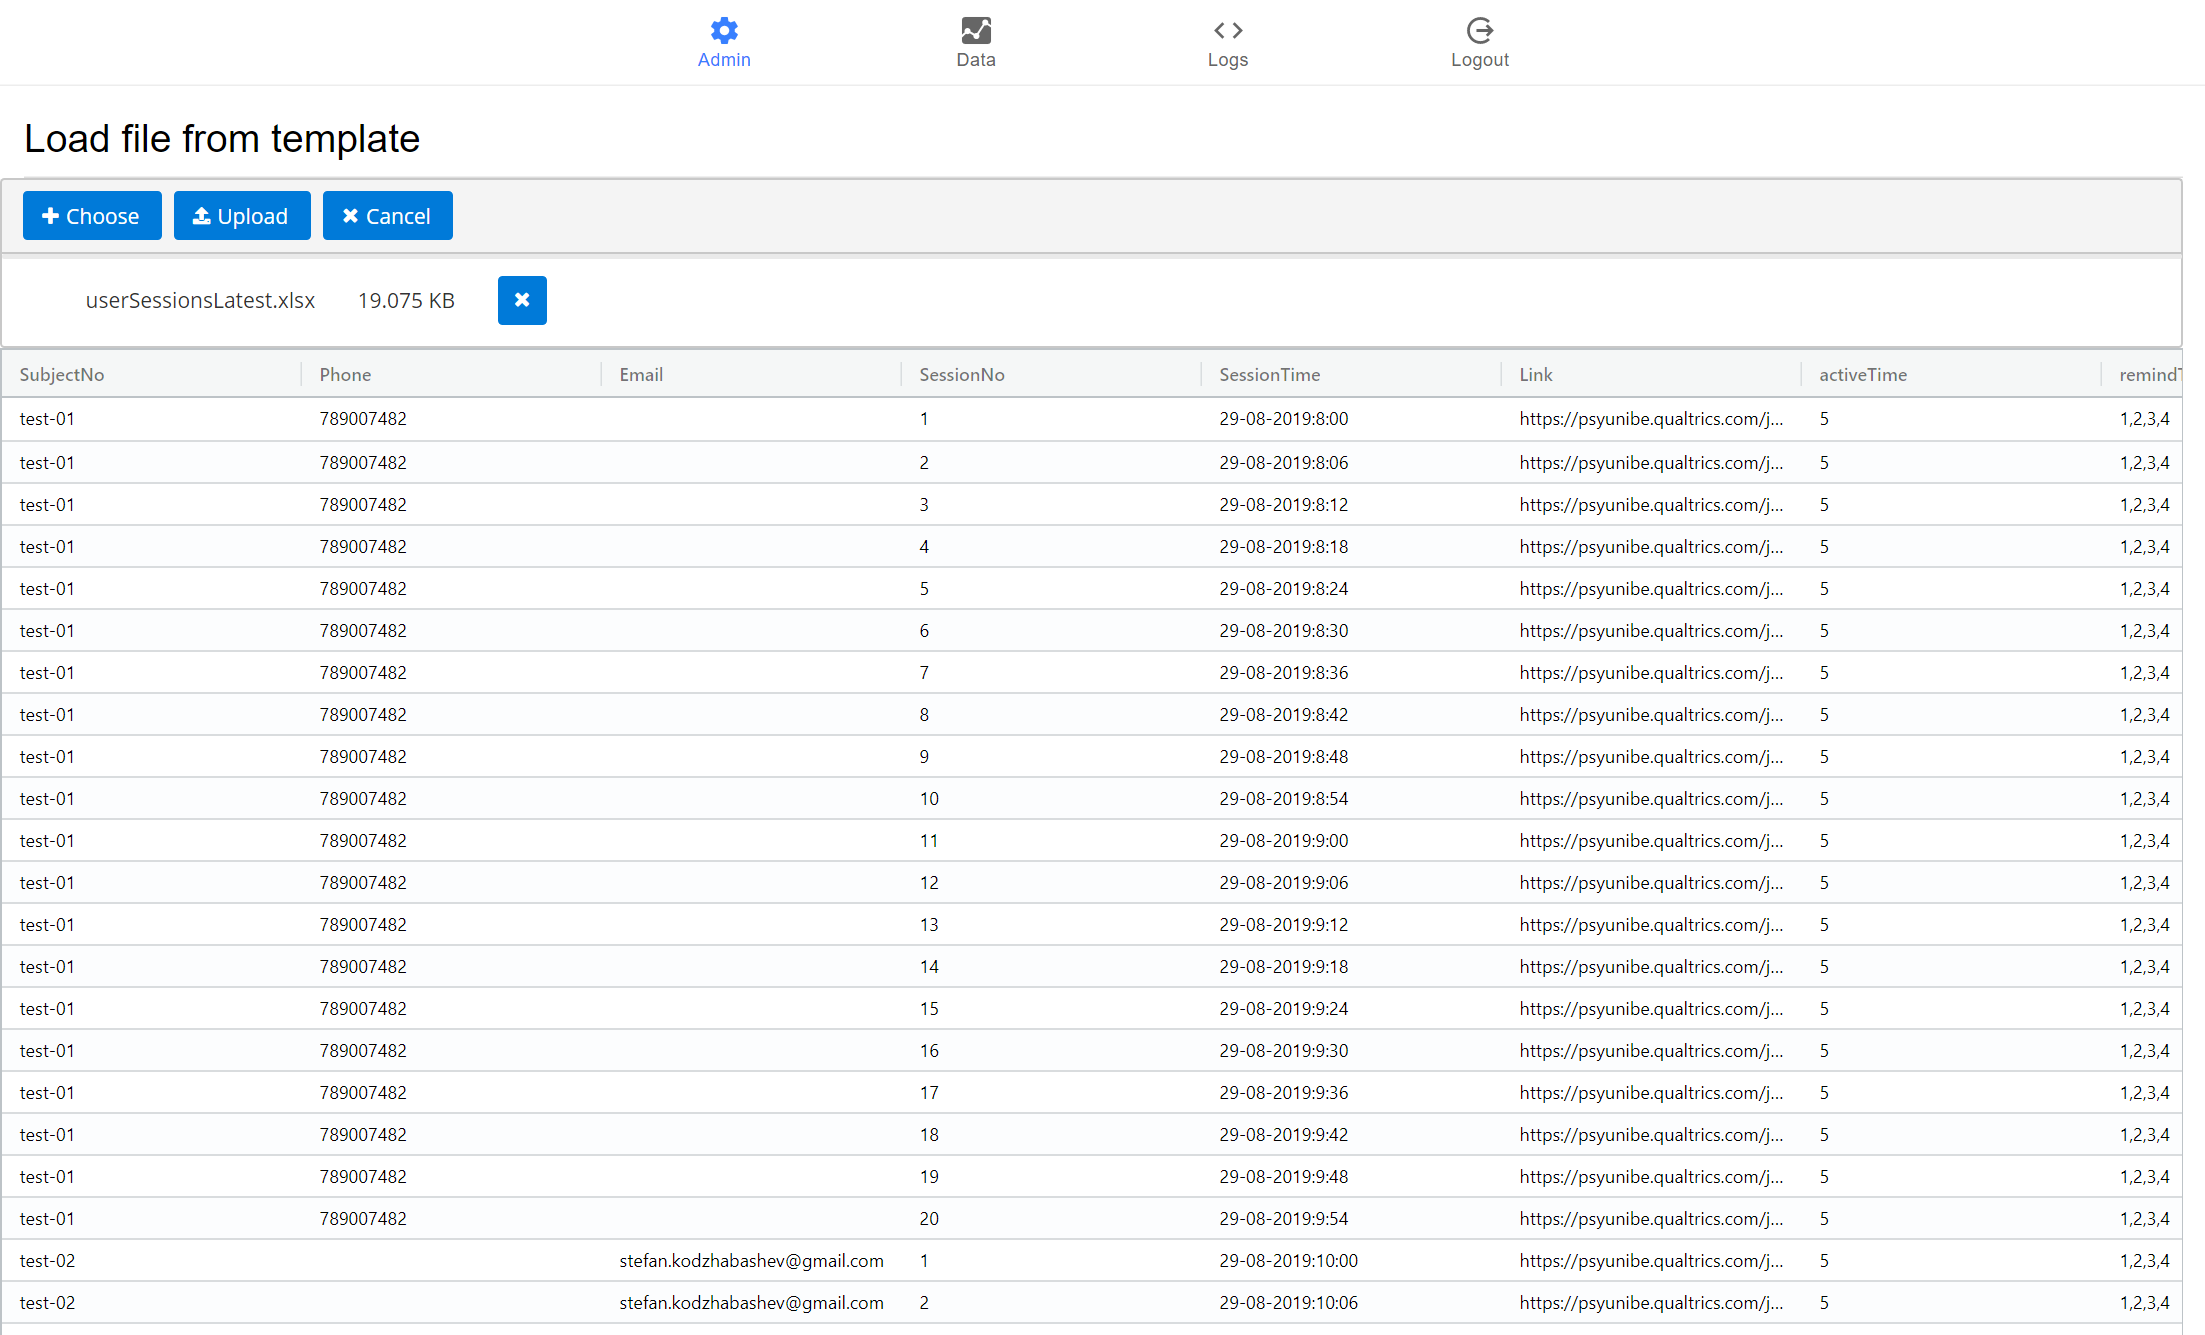The width and height of the screenshot is (2205, 1335).
Task: Click the session time 29-08-2019:8:06
Action: pyautogui.click(x=1284, y=463)
